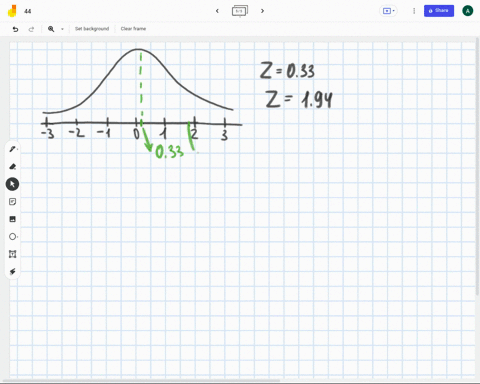480x384 pixels.
Task: Add a text box
Action: click(12, 254)
